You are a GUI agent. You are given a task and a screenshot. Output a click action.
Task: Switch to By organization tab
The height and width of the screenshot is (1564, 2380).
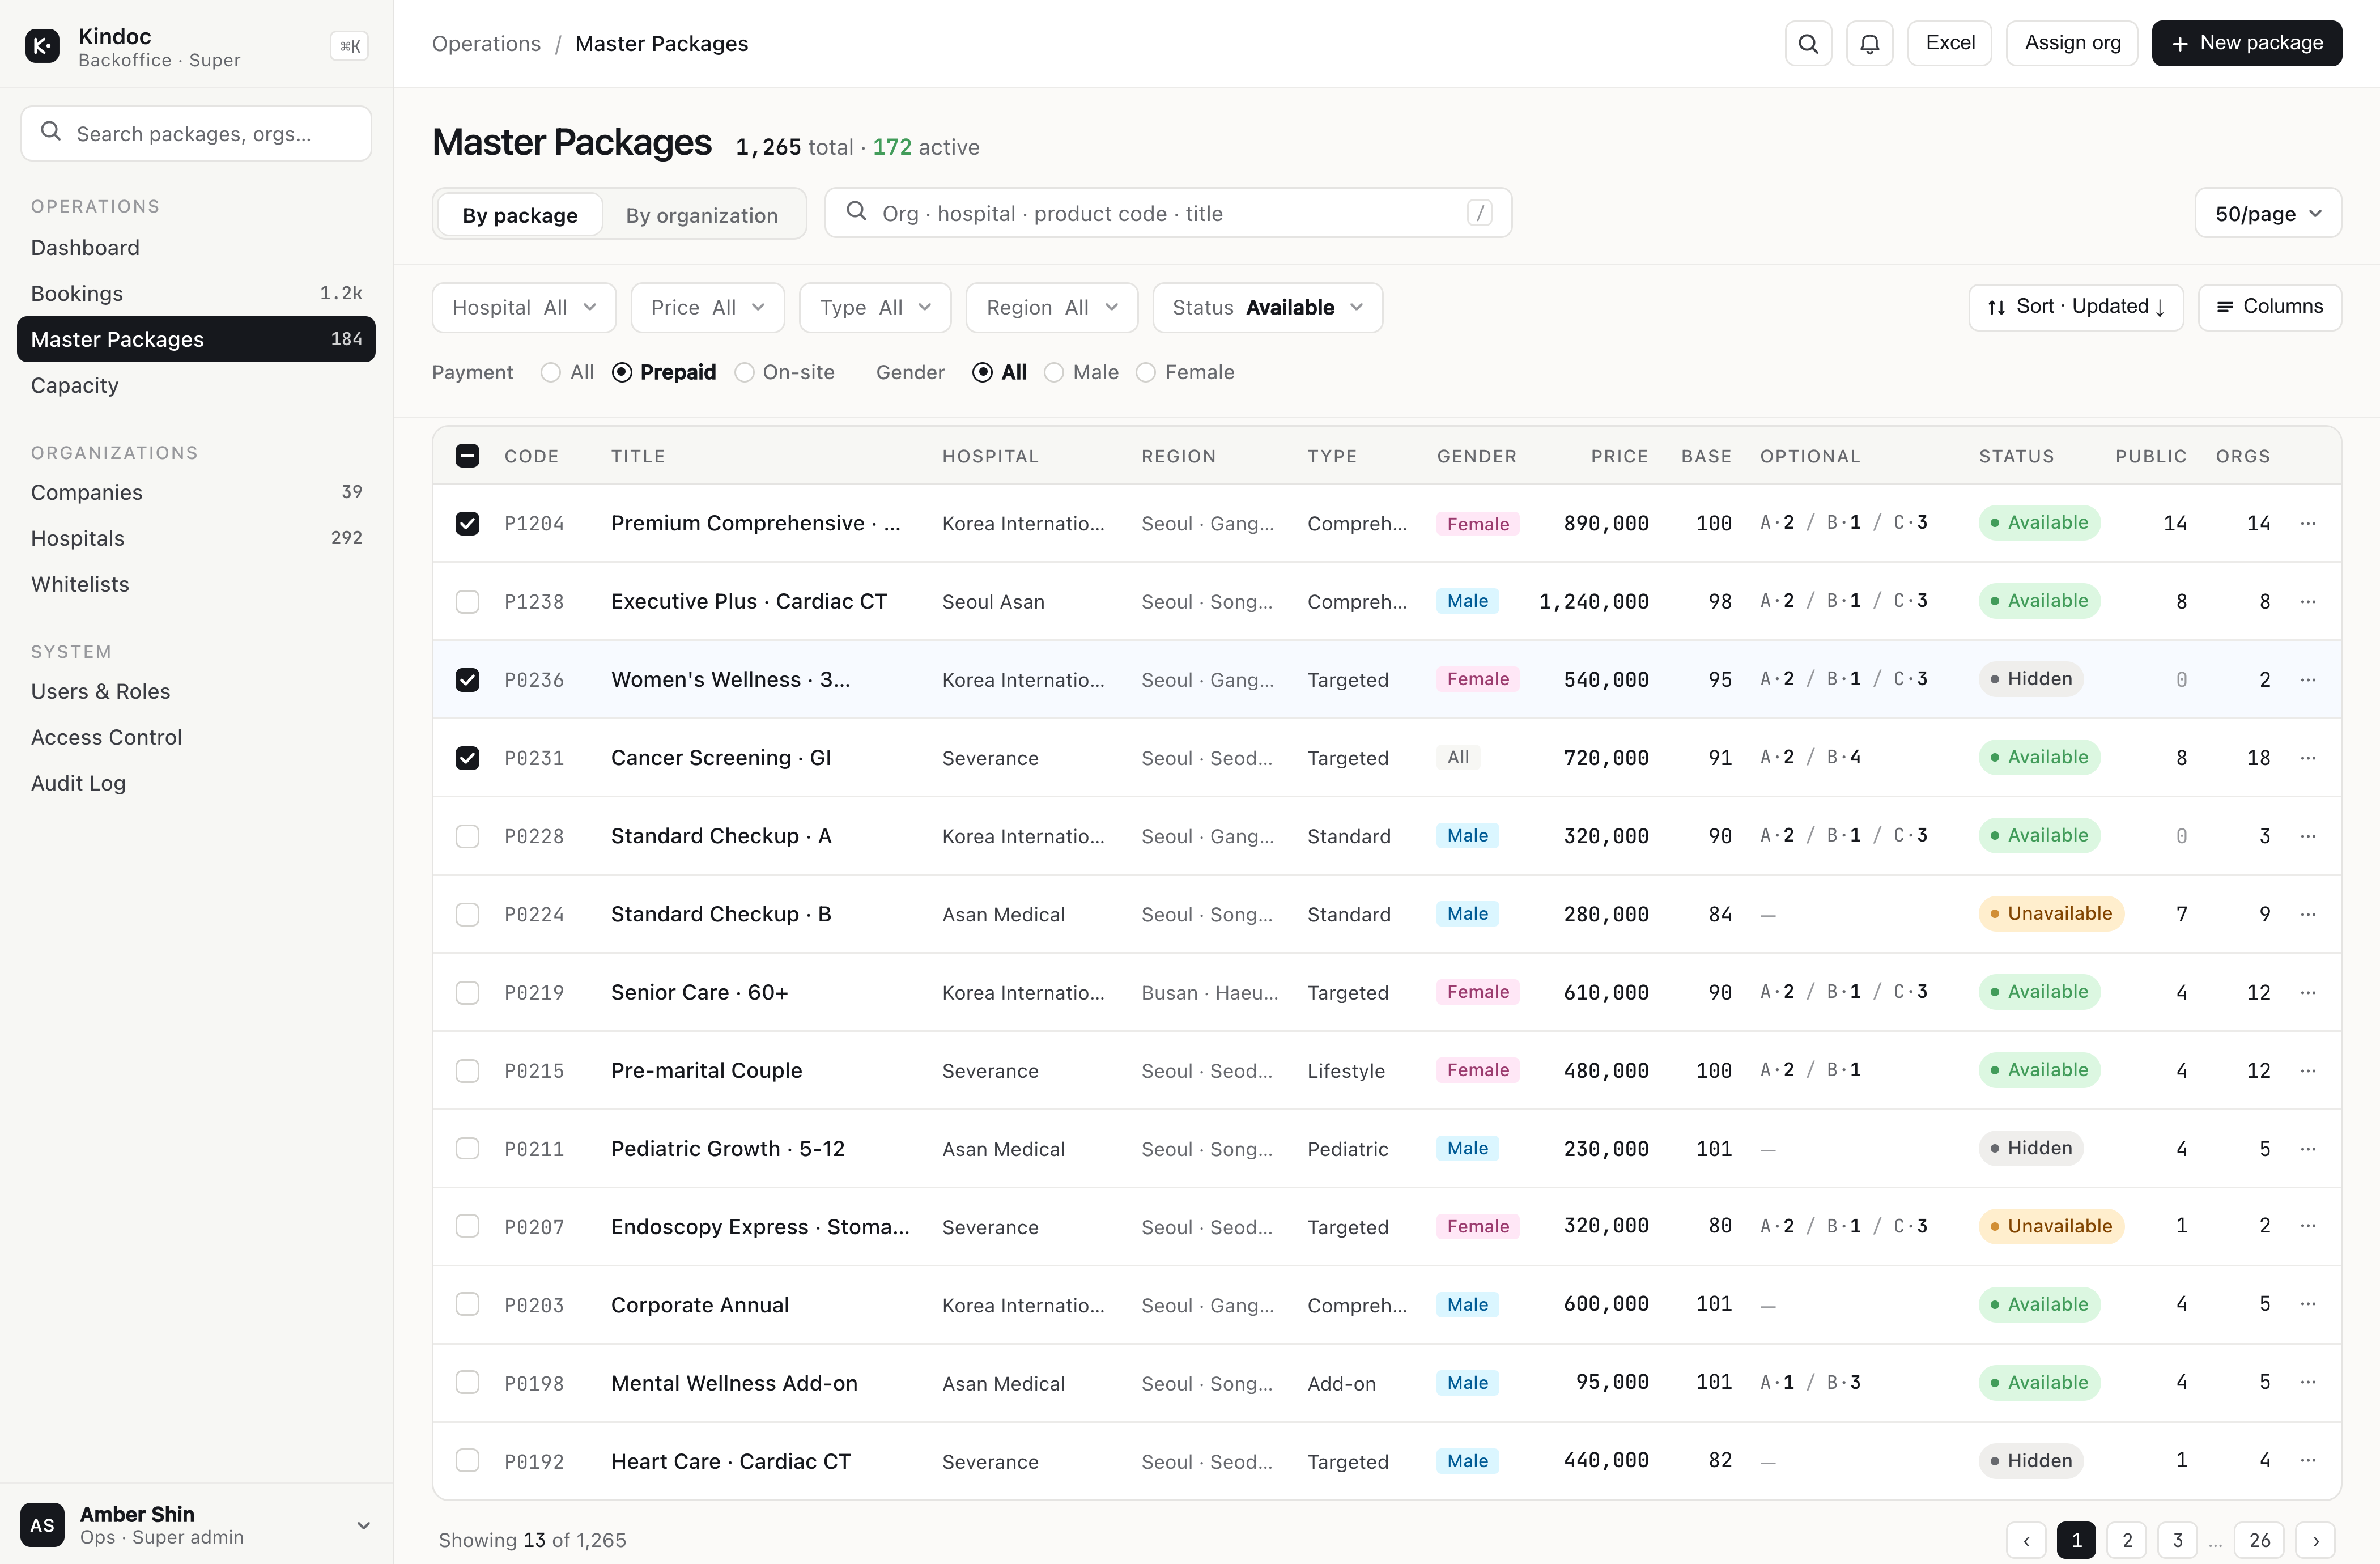click(x=702, y=215)
